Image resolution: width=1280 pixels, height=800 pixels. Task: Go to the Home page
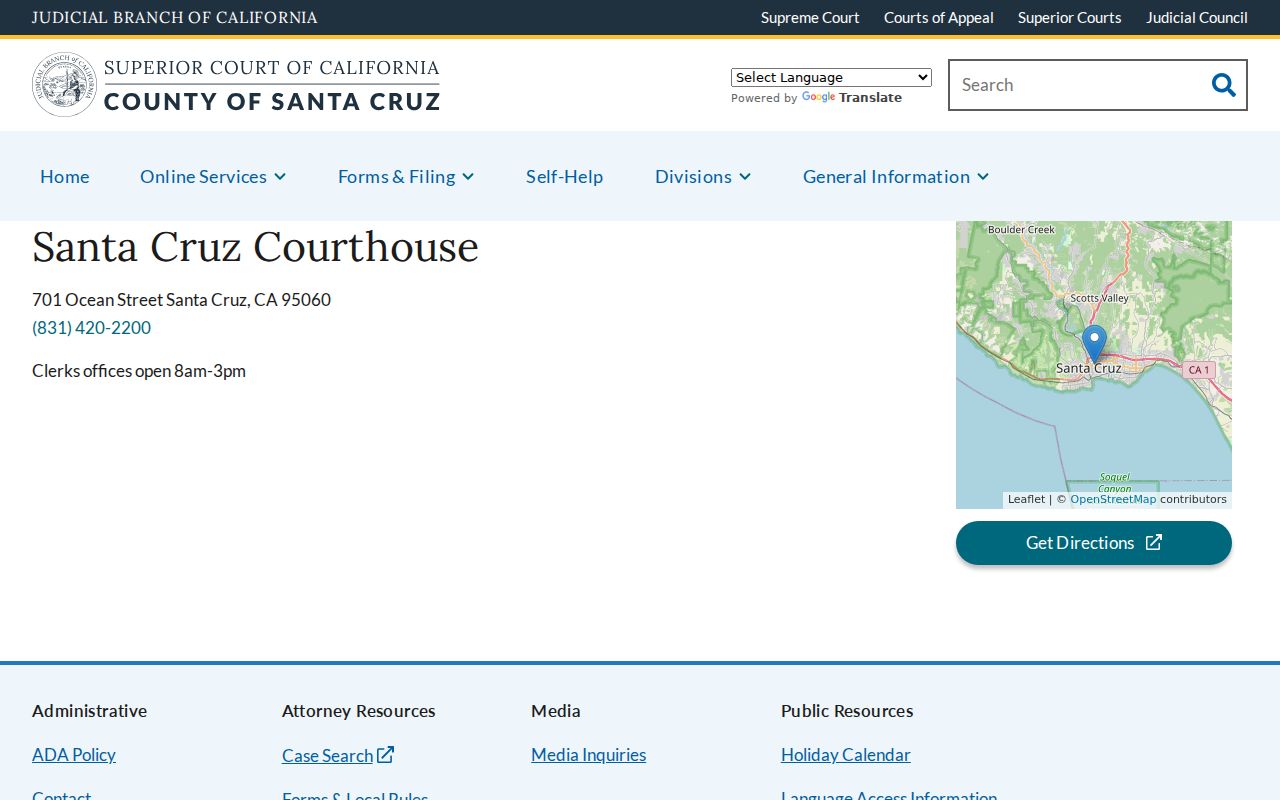(x=65, y=176)
